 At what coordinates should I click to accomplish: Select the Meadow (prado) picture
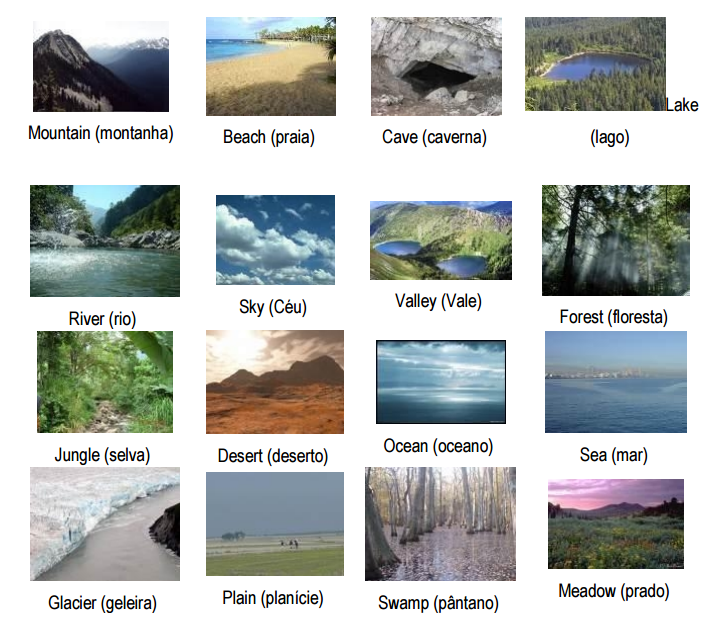(x=616, y=524)
